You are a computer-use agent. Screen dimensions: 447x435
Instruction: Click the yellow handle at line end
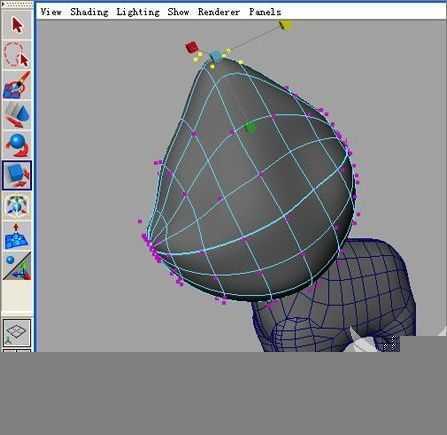pos(285,25)
